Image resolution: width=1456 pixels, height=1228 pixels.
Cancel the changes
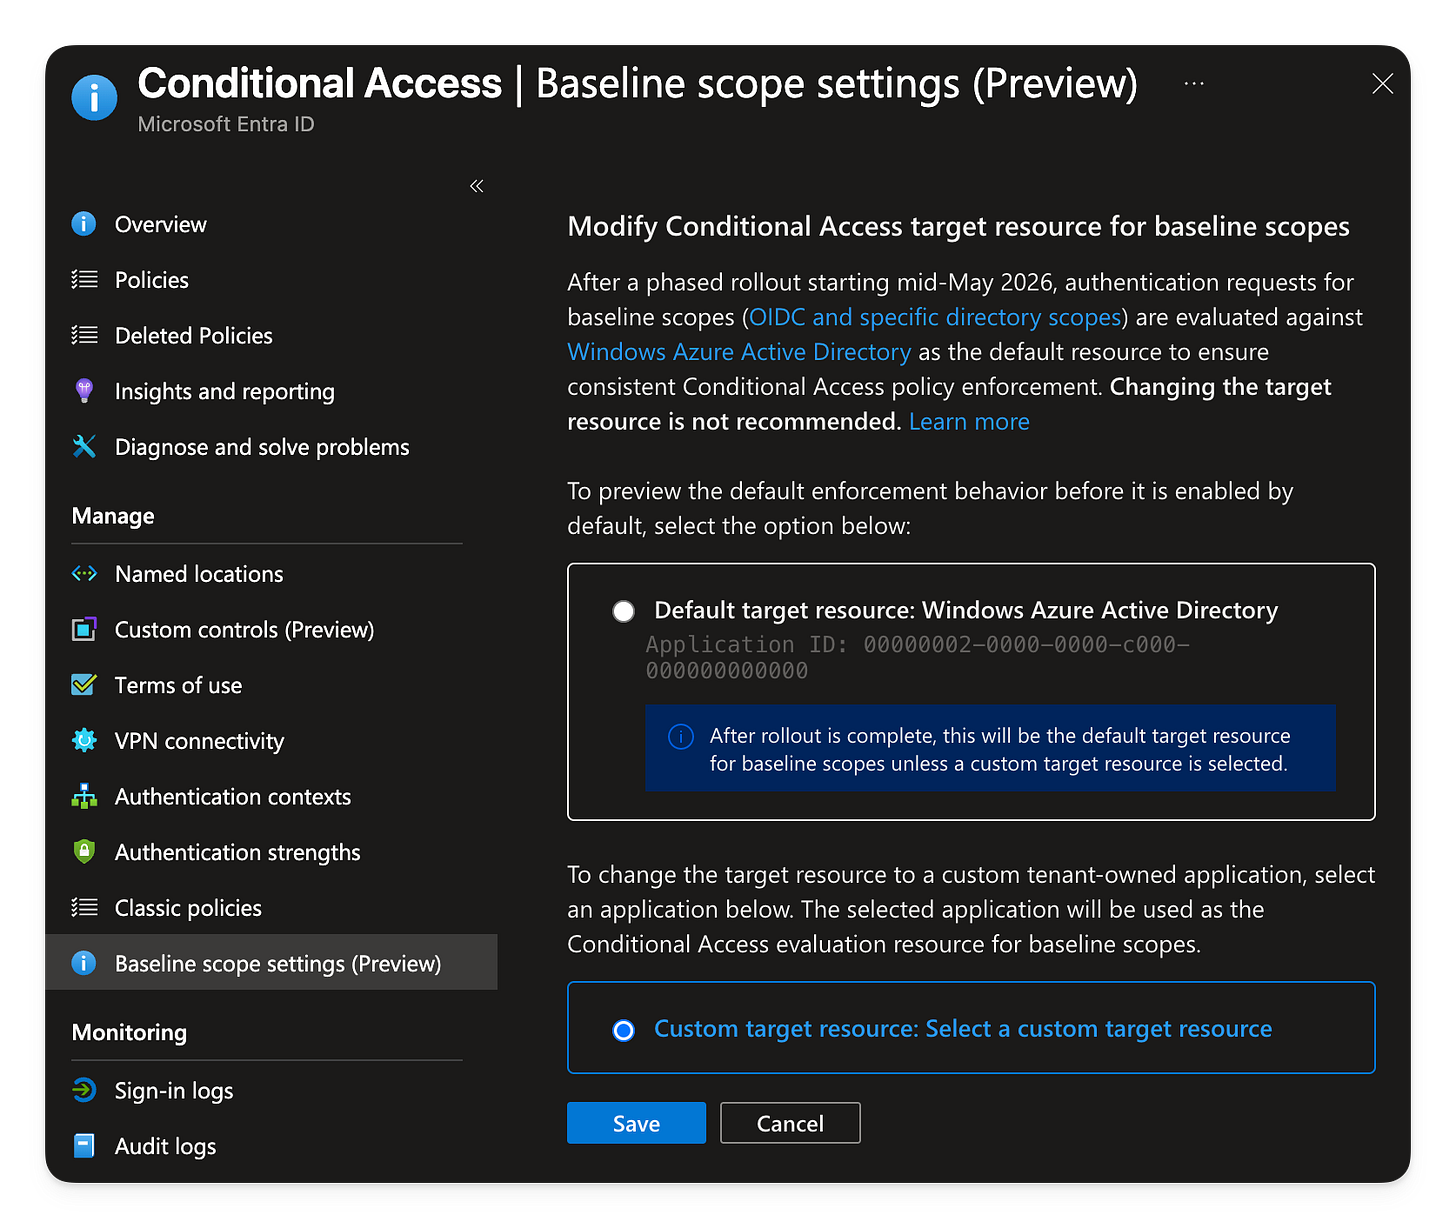pos(790,1123)
